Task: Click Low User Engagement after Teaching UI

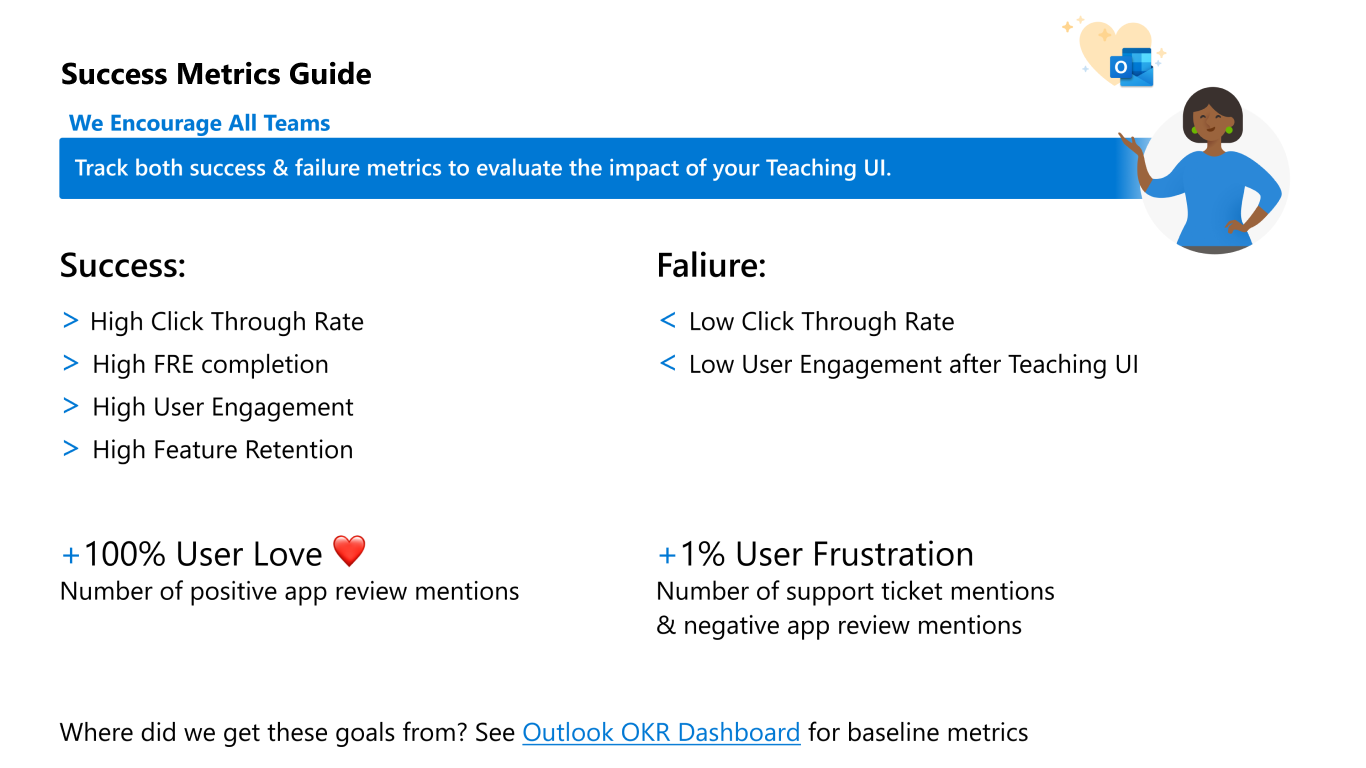Action: [x=914, y=364]
